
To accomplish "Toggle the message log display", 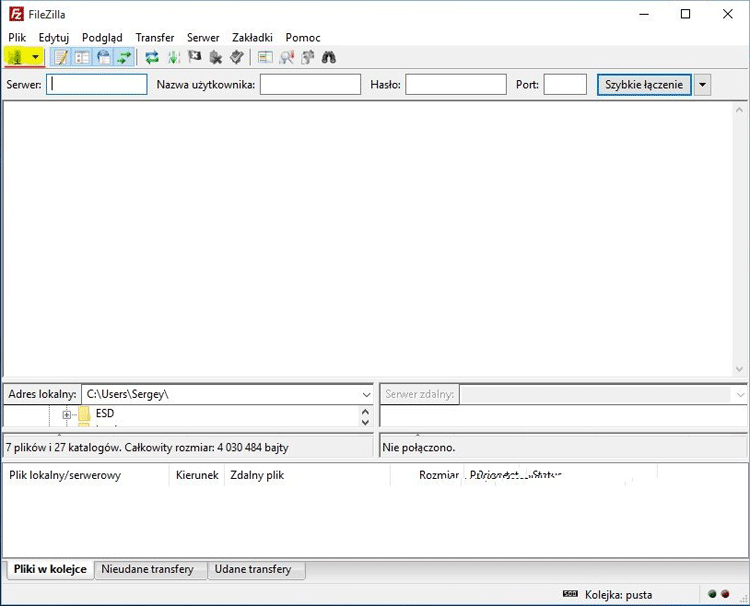I will tap(61, 57).
